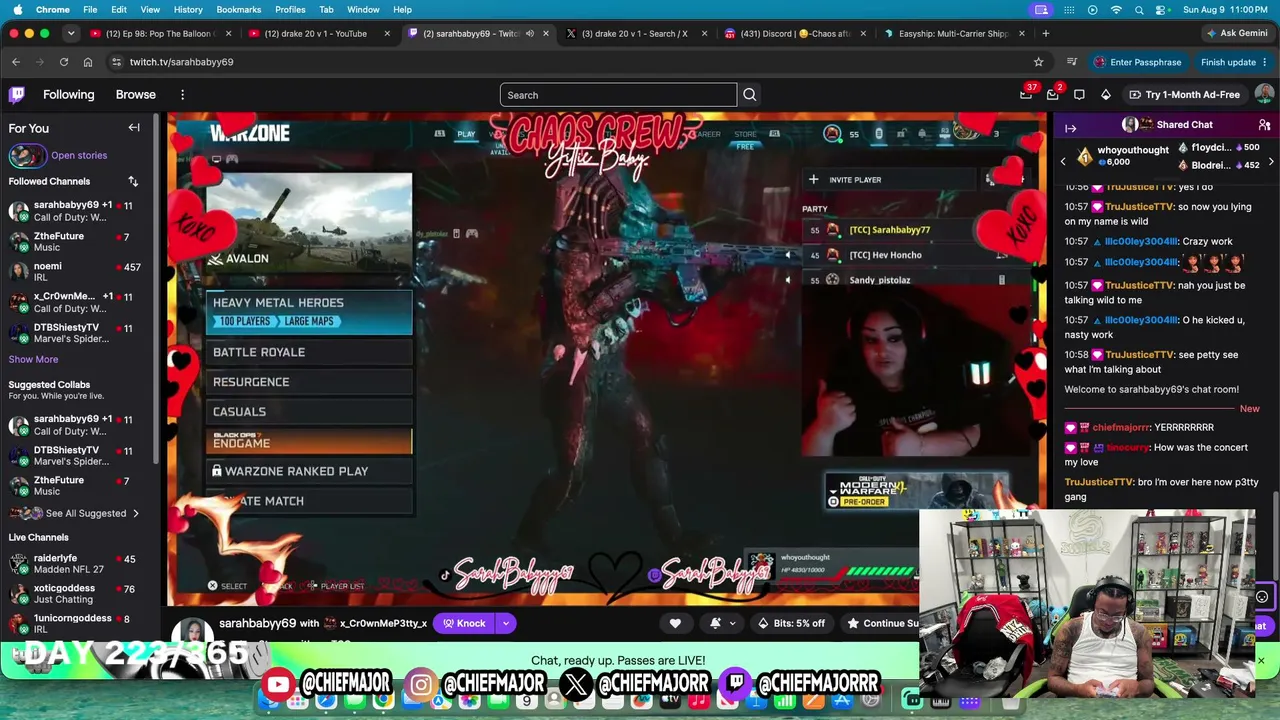1280x720 pixels.
Task: Show More followed channels
Action: pos(33,360)
